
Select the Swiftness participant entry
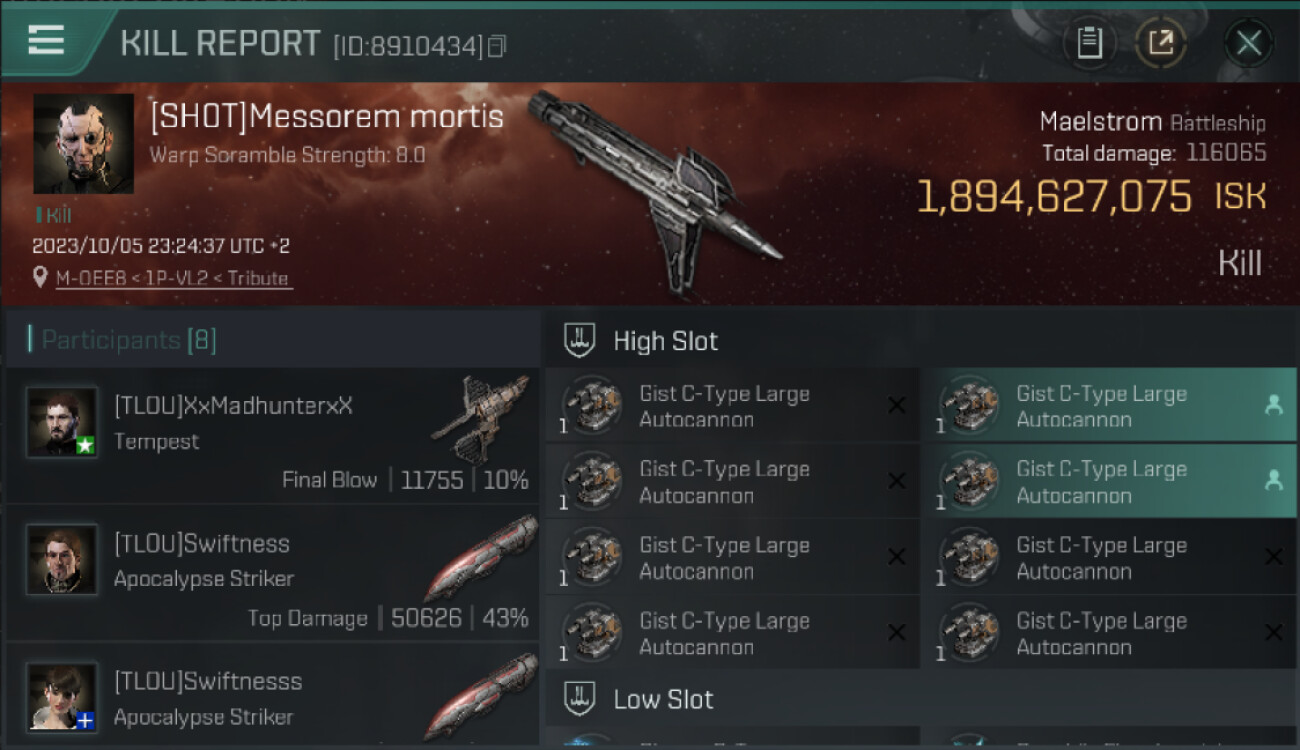(272, 573)
